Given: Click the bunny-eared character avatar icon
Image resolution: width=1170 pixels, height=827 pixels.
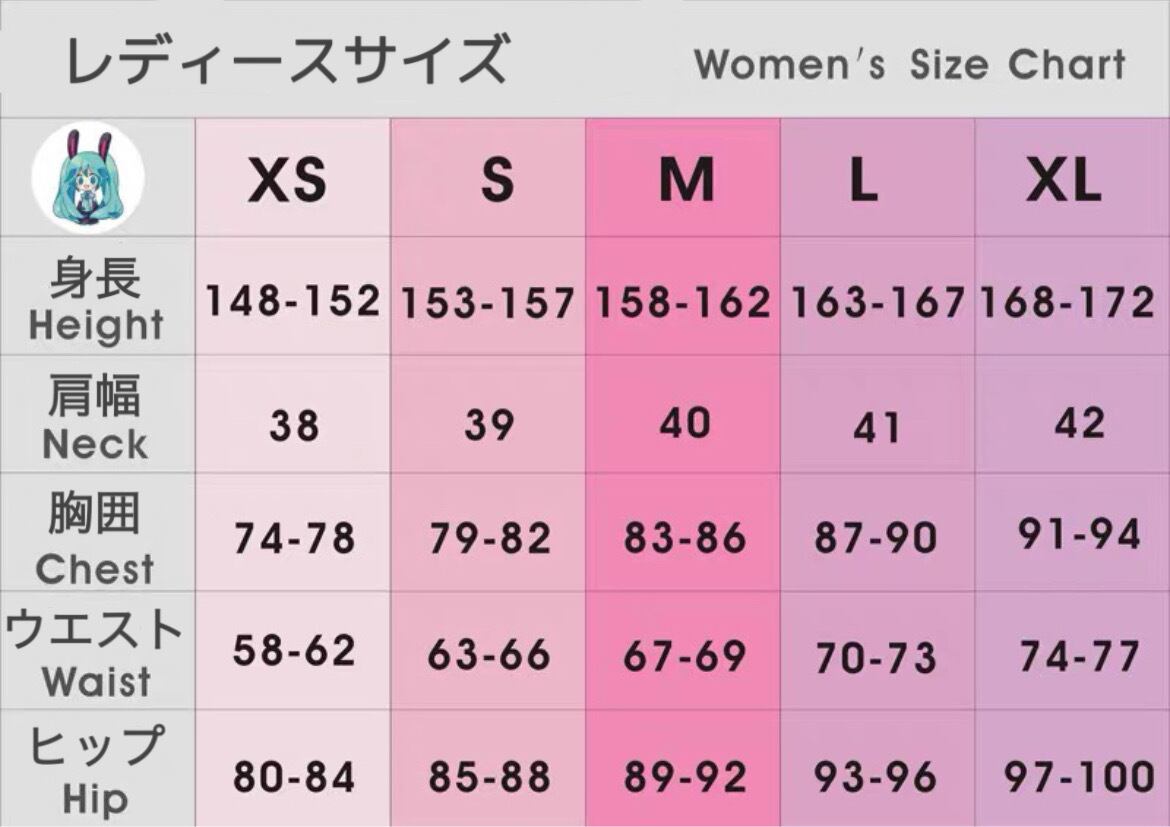Looking at the screenshot, I should [x=88, y=177].
